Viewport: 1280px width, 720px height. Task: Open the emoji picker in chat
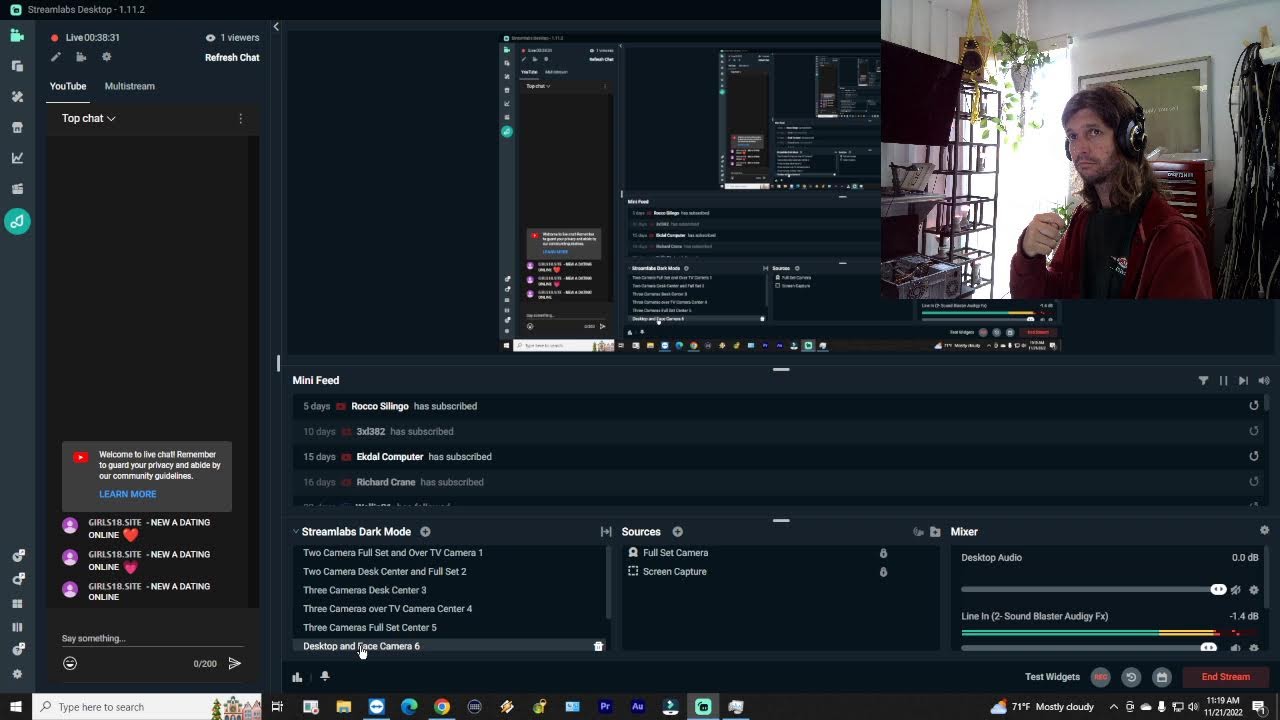(70, 663)
